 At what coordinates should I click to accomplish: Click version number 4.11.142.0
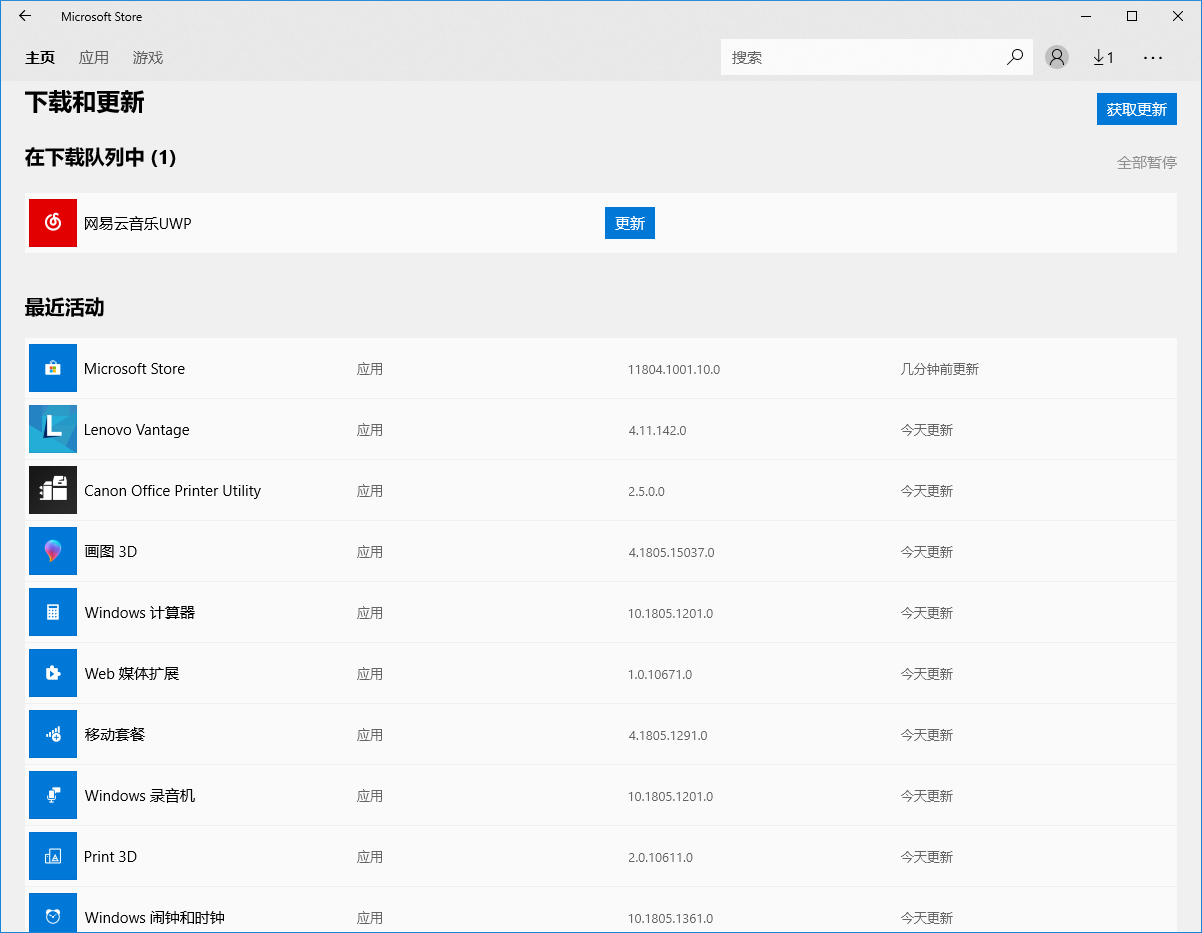click(x=657, y=431)
